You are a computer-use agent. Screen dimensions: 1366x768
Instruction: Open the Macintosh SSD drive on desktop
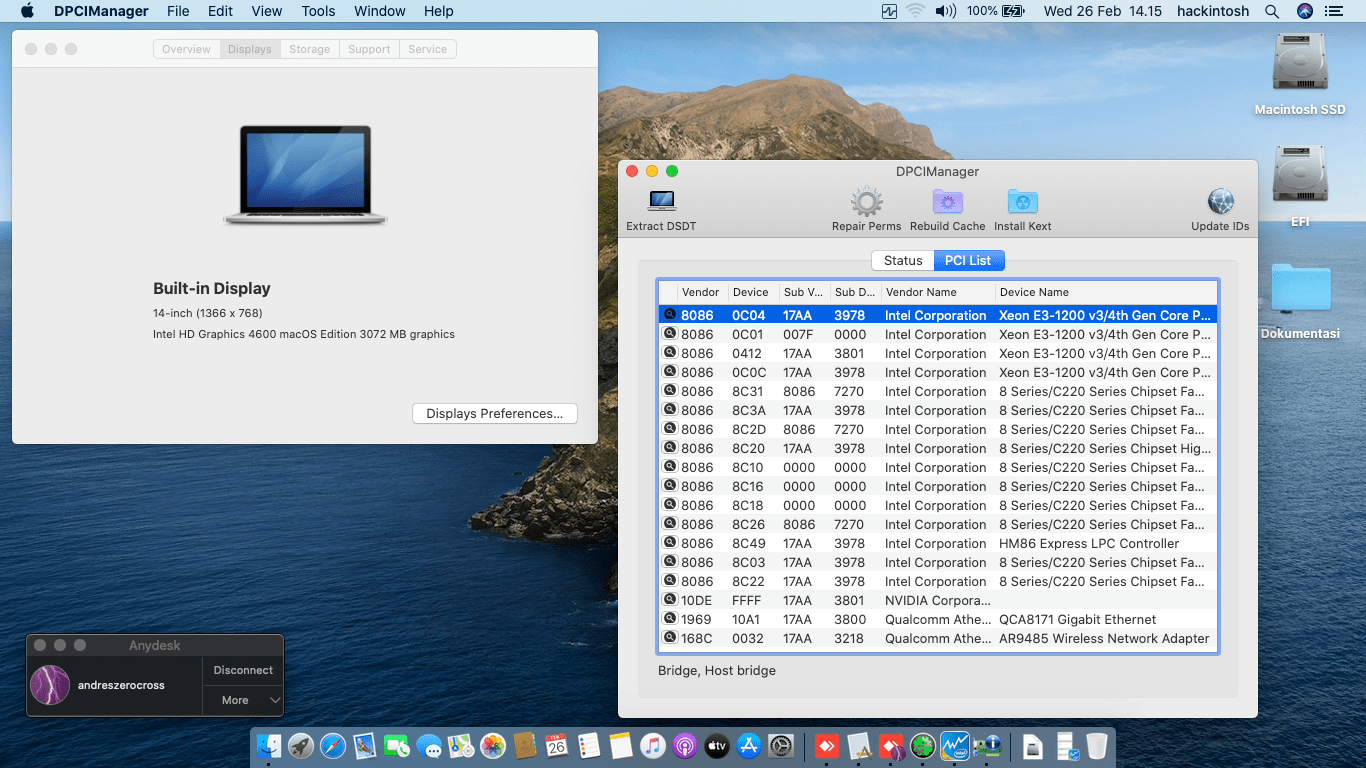tap(1300, 63)
